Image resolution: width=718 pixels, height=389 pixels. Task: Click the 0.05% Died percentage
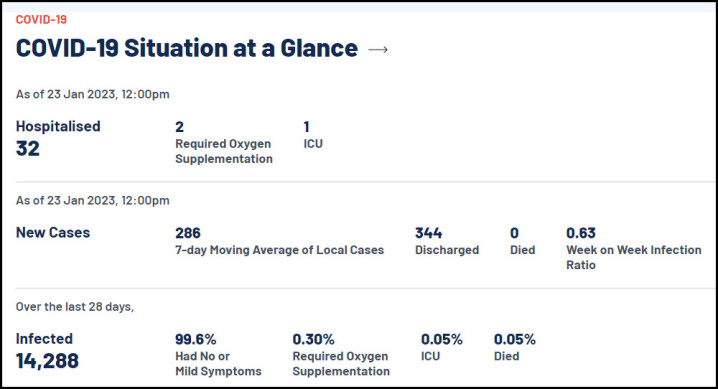pyautogui.click(x=515, y=339)
